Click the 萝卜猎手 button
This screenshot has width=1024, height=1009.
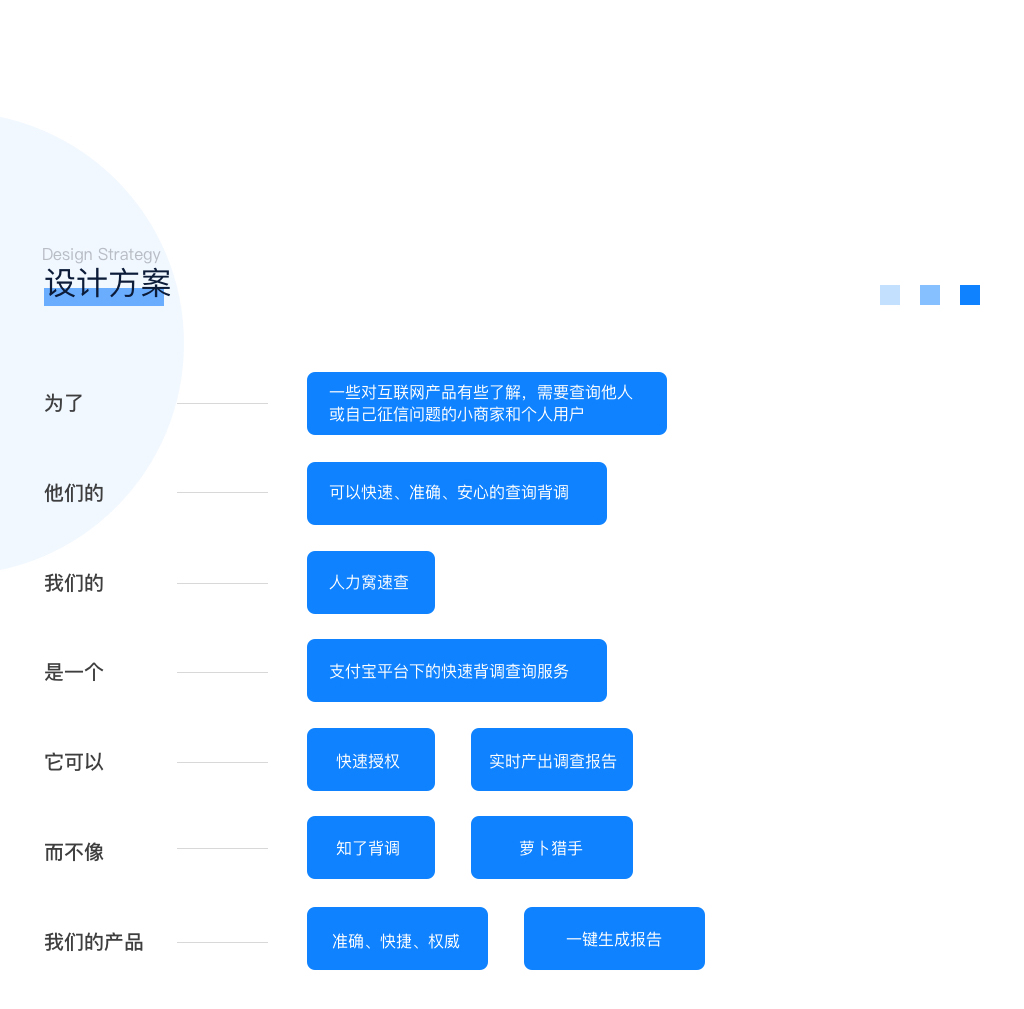[551, 848]
